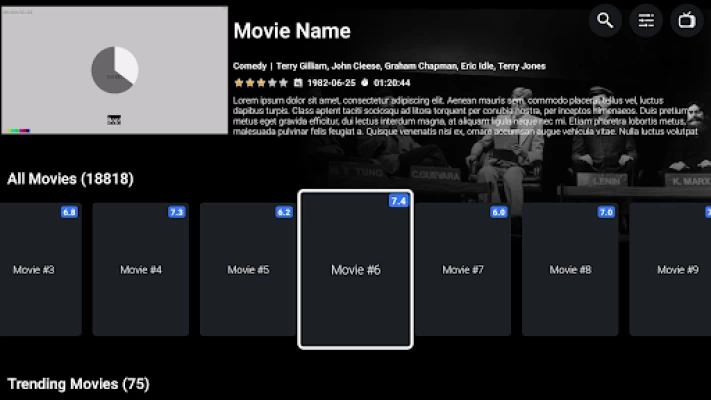Open the Movie #7 card

[x=463, y=269]
